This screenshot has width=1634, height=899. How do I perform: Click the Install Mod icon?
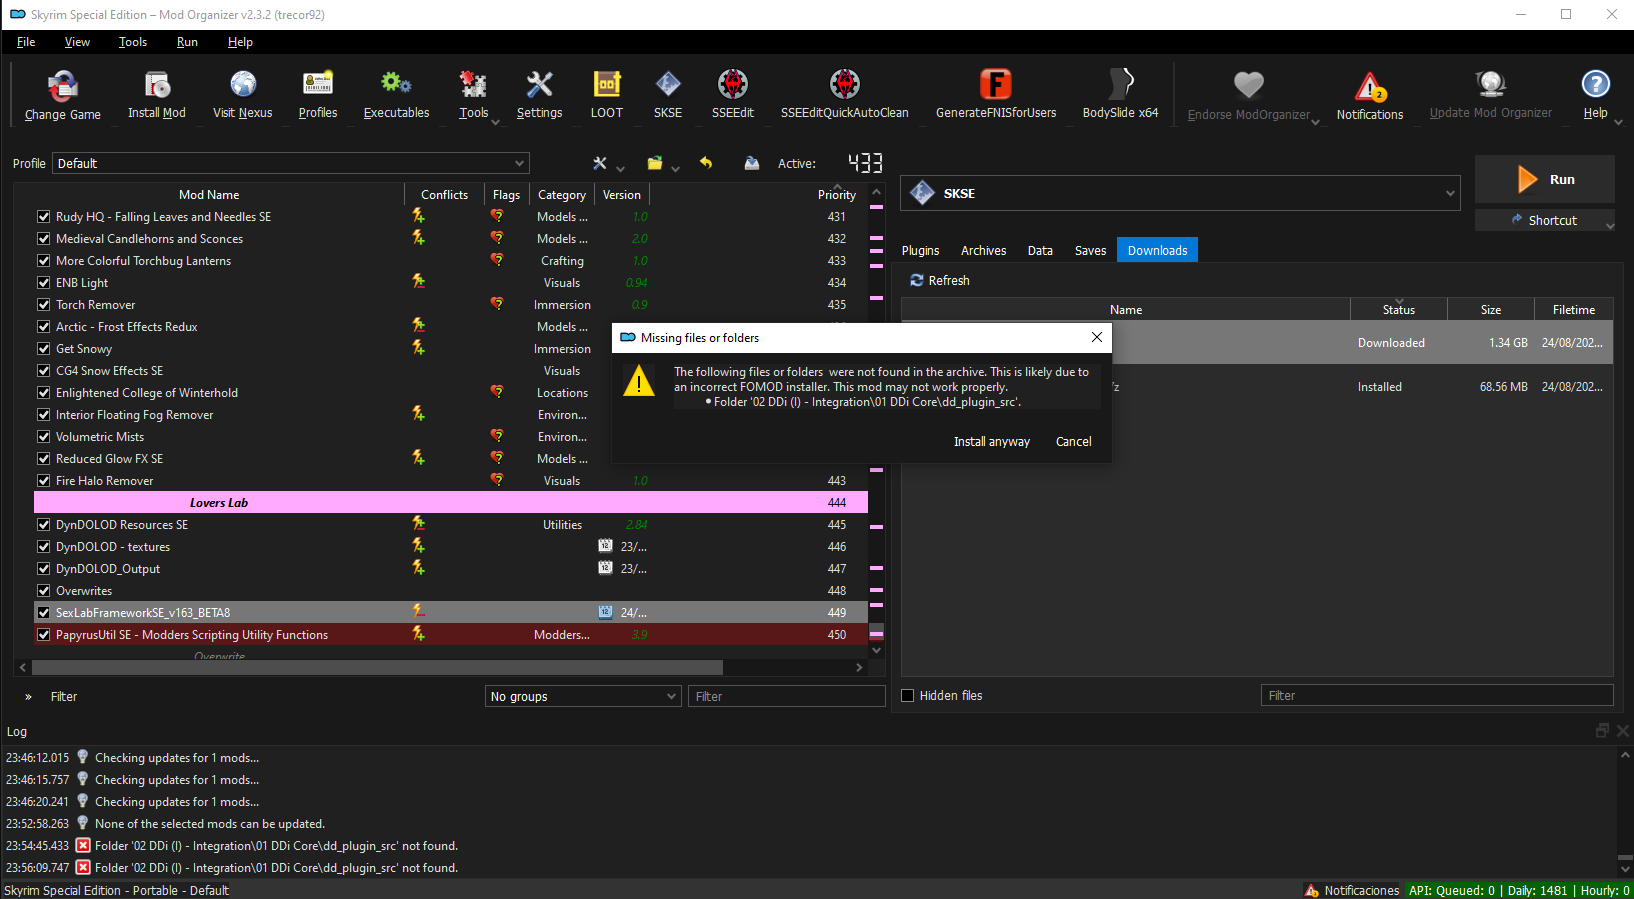coord(157,84)
